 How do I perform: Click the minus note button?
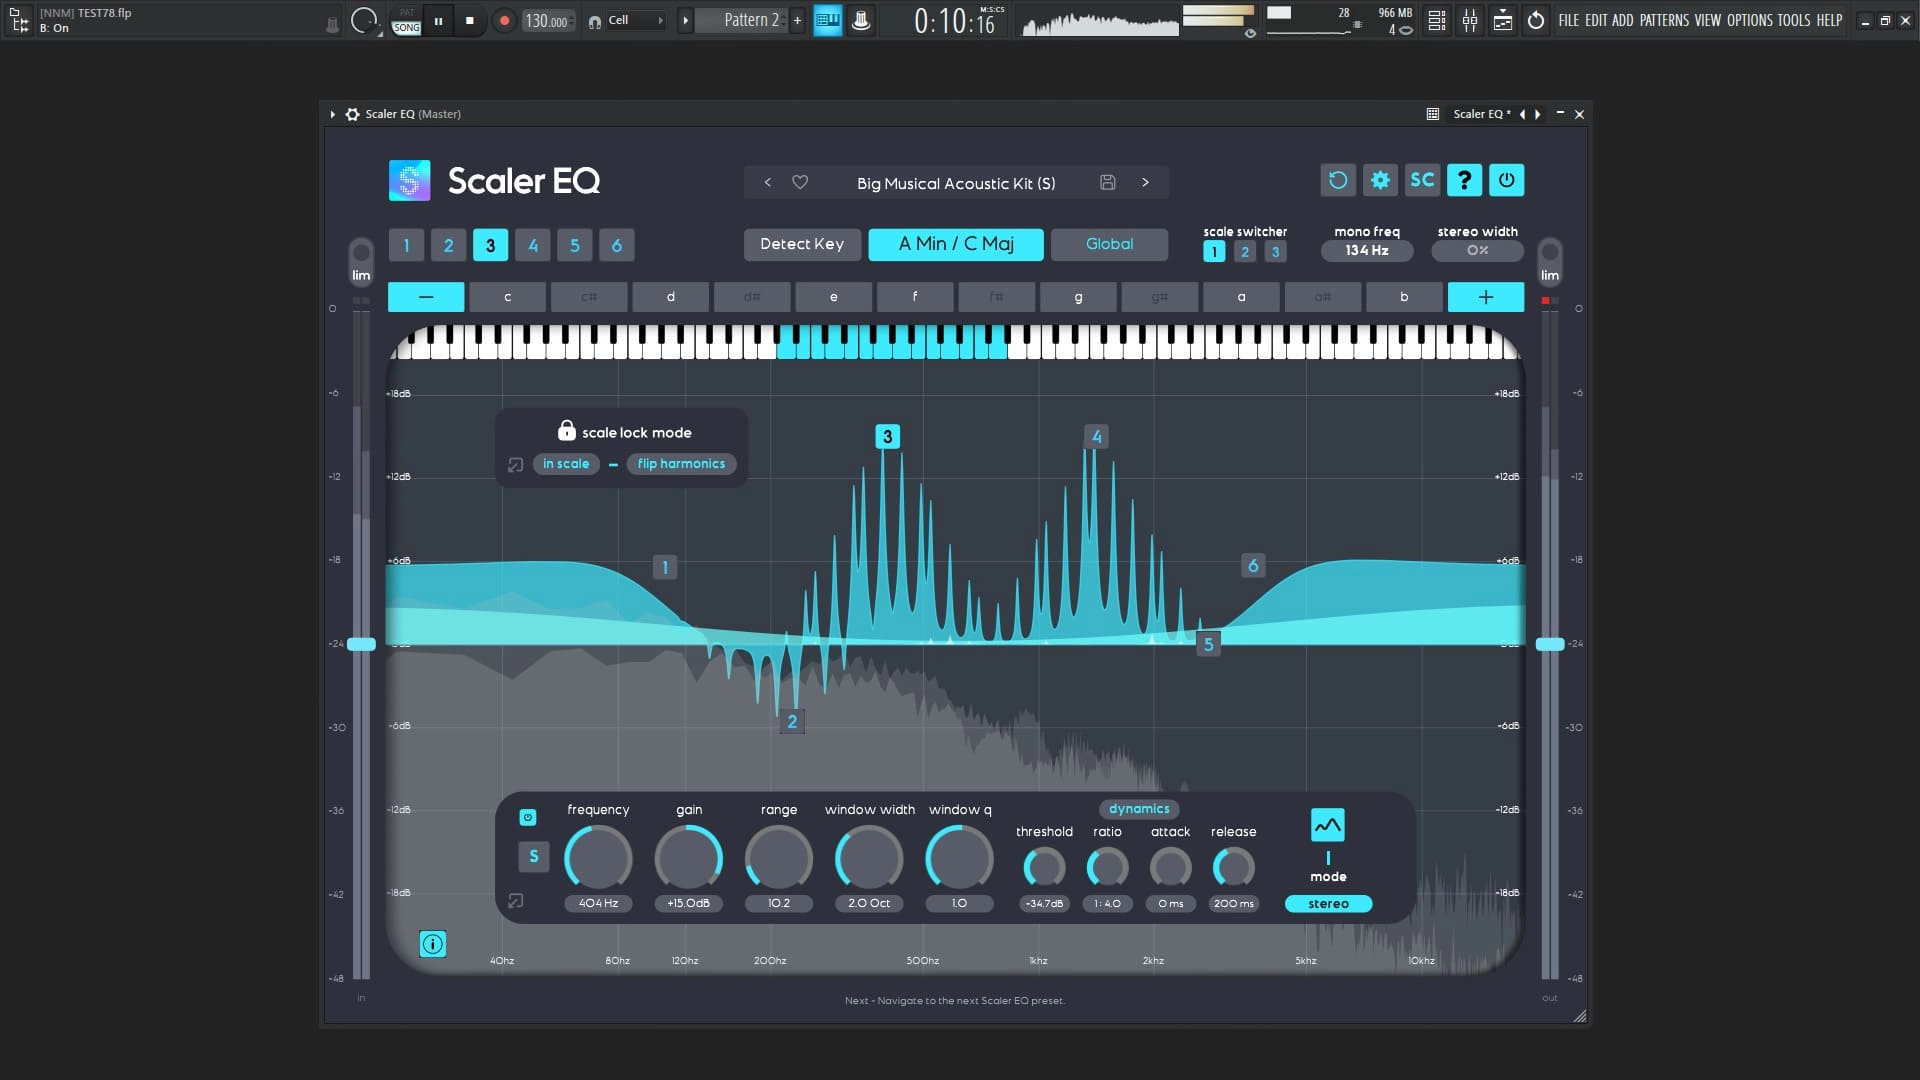point(426,297)
